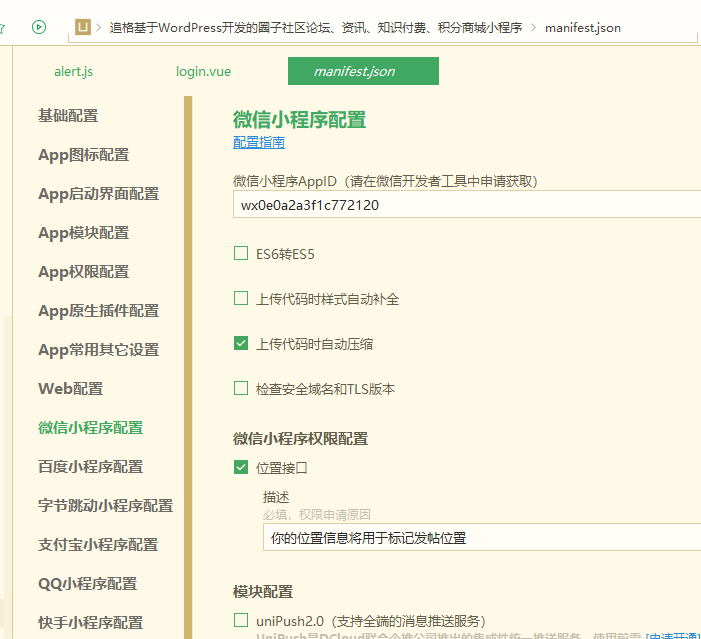This screenshot has height=639, width=701.
Task: Click the green run play icon
Action: pos(39,27)
